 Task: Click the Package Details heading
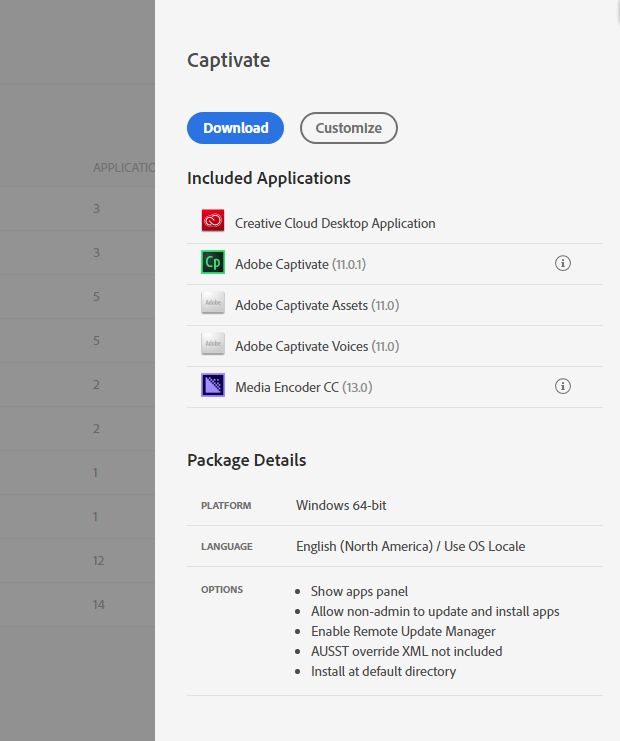pyautogui.click(x=247, y=460)
